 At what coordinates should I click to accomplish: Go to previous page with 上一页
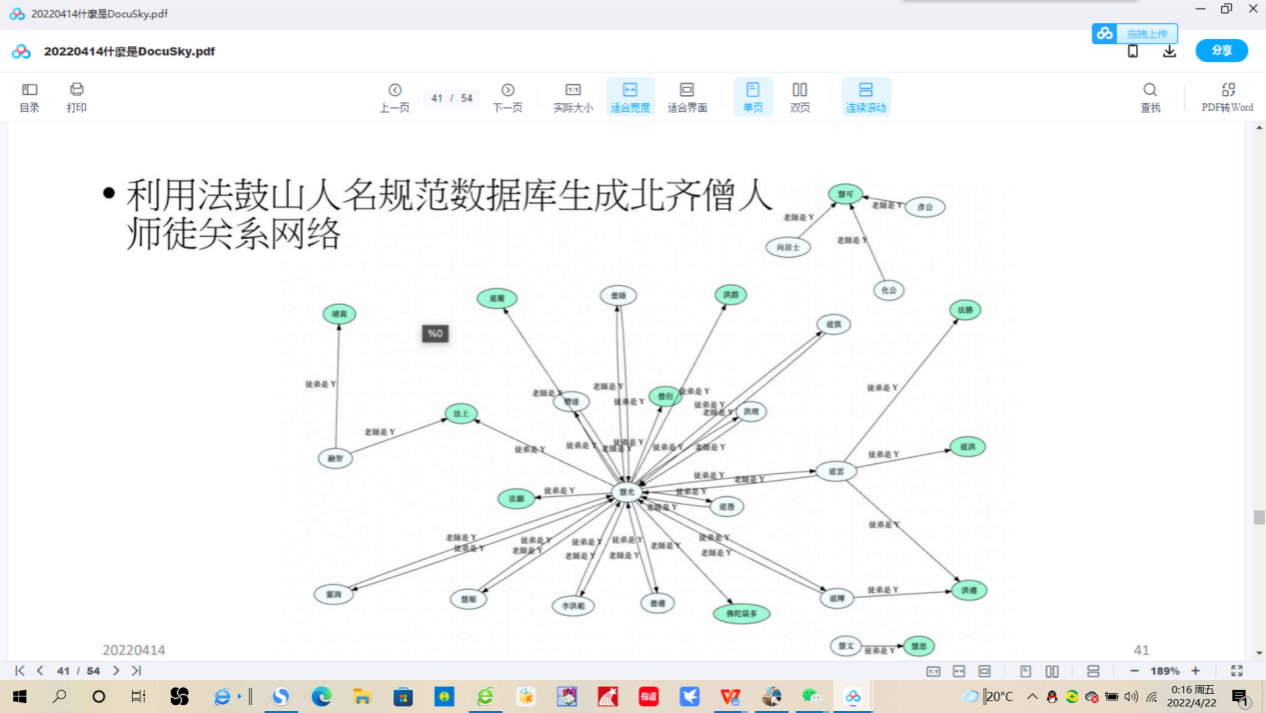[x=394, y=97]
